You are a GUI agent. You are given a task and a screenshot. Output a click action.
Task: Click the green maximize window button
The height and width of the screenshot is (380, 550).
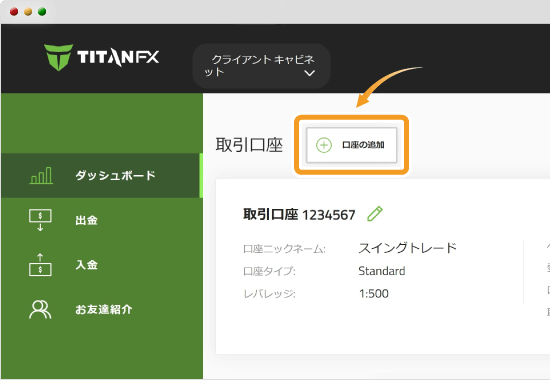pos(42,12)
